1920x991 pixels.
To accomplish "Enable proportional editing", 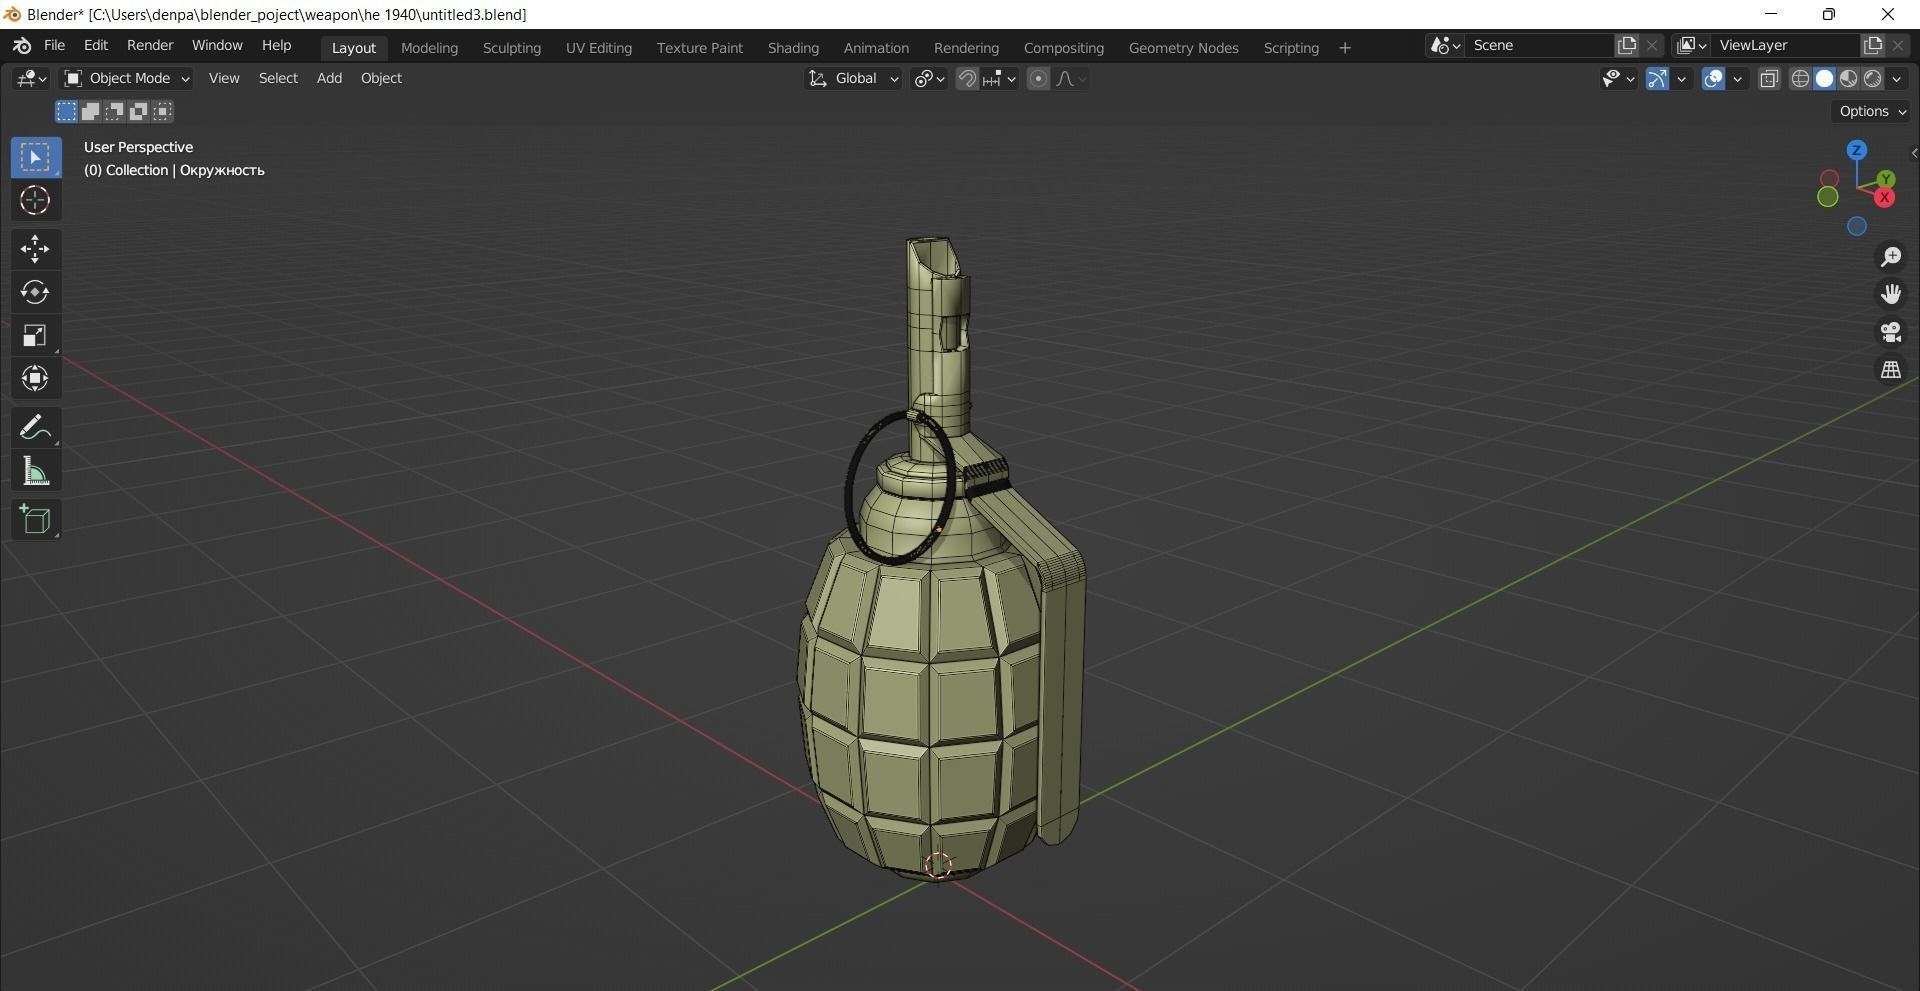I will tap(1038, 78).
